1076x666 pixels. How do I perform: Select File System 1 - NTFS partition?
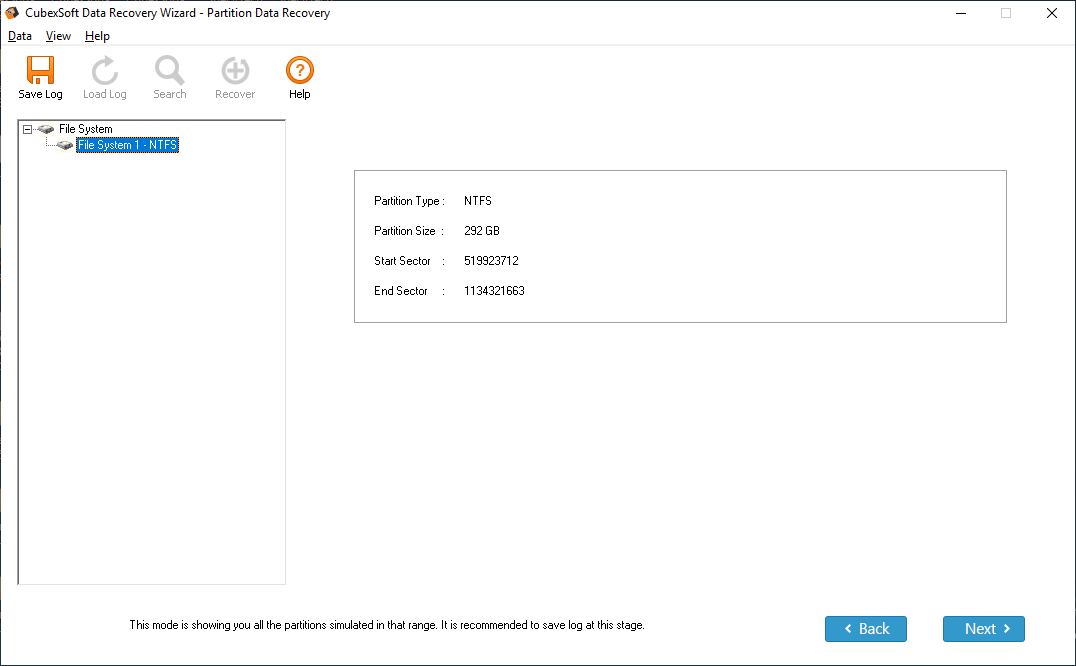pos(127,145)
